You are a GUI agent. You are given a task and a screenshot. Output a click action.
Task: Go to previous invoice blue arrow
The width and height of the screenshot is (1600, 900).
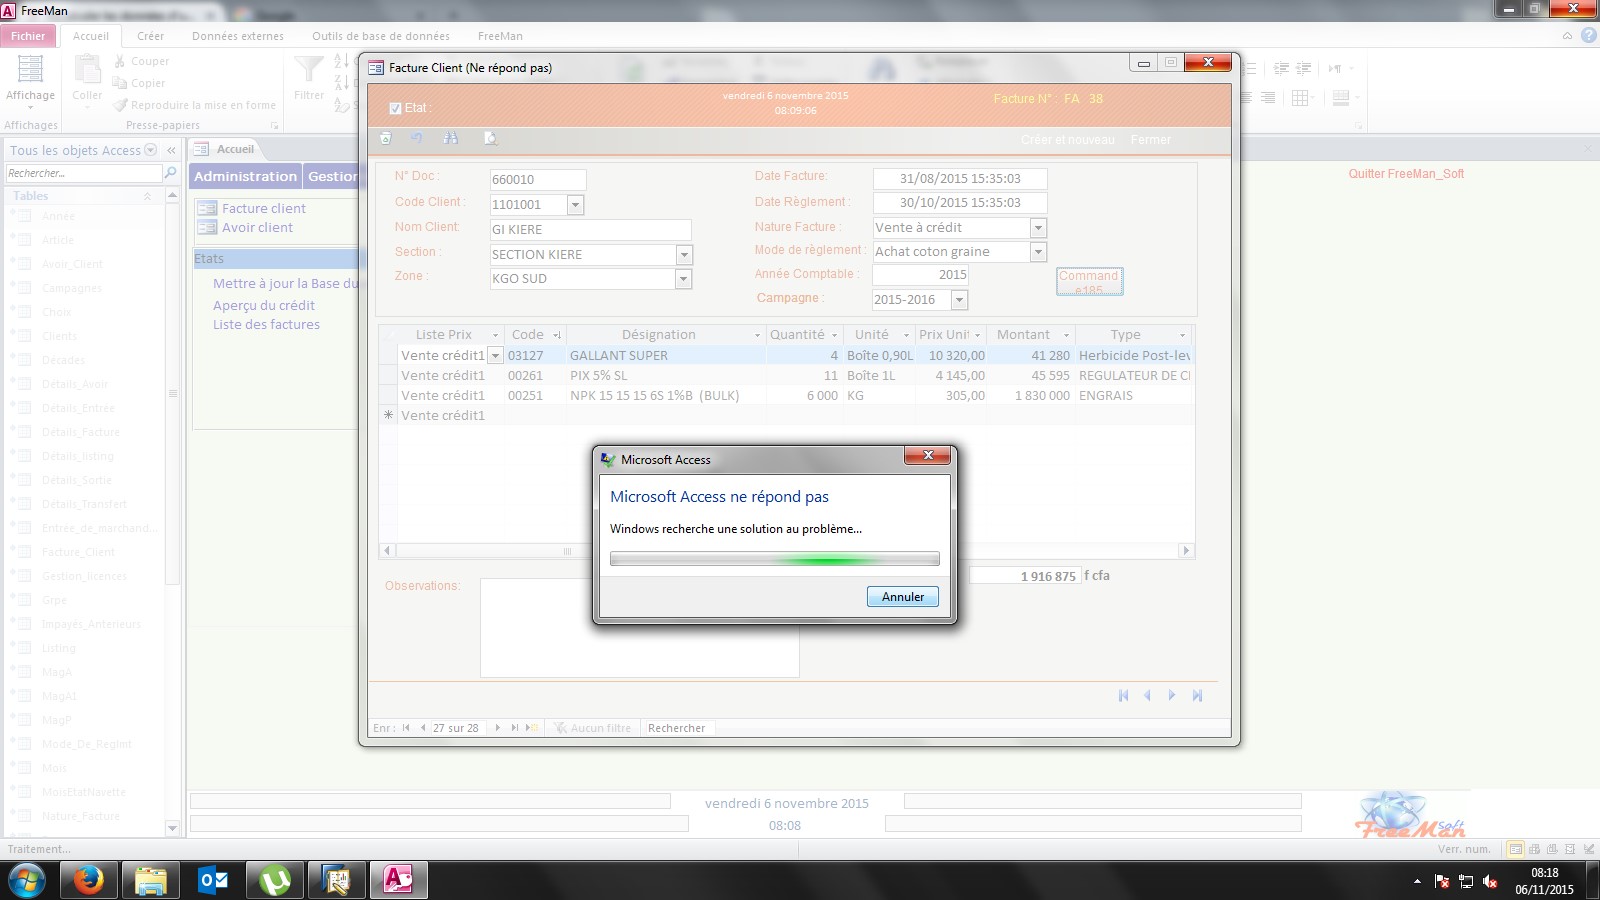[1147, 695]
